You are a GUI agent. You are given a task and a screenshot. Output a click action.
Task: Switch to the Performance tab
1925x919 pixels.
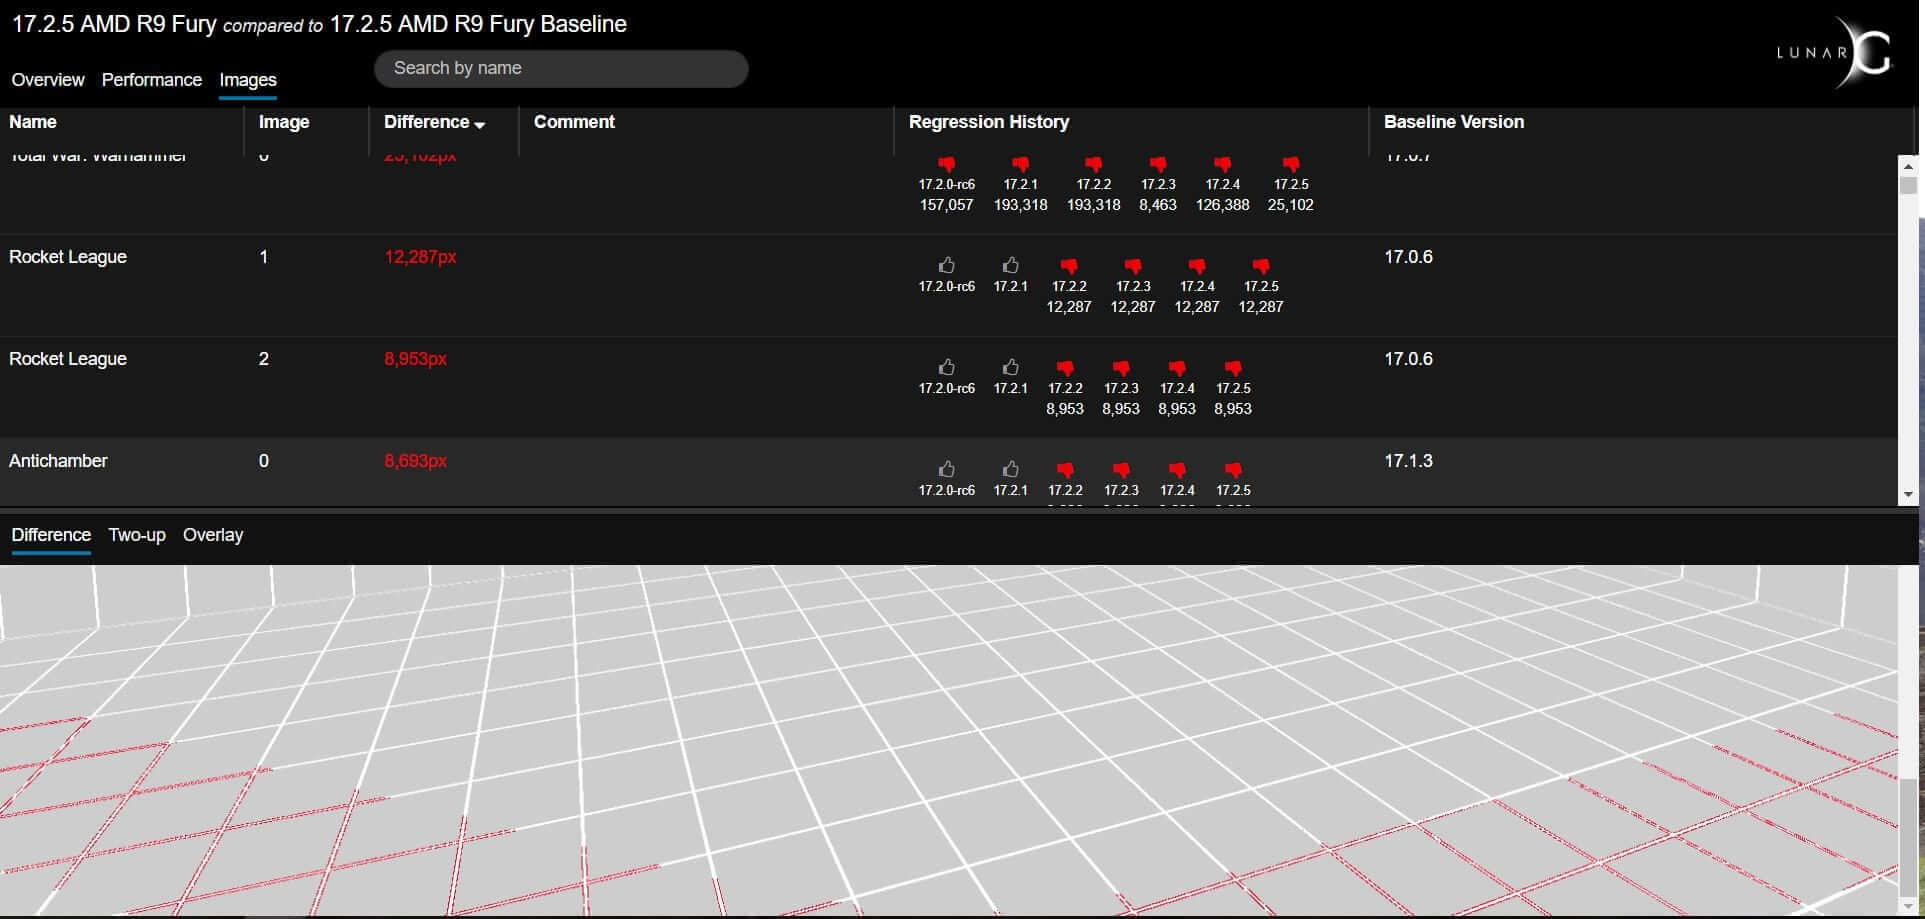tap(152, 80)
